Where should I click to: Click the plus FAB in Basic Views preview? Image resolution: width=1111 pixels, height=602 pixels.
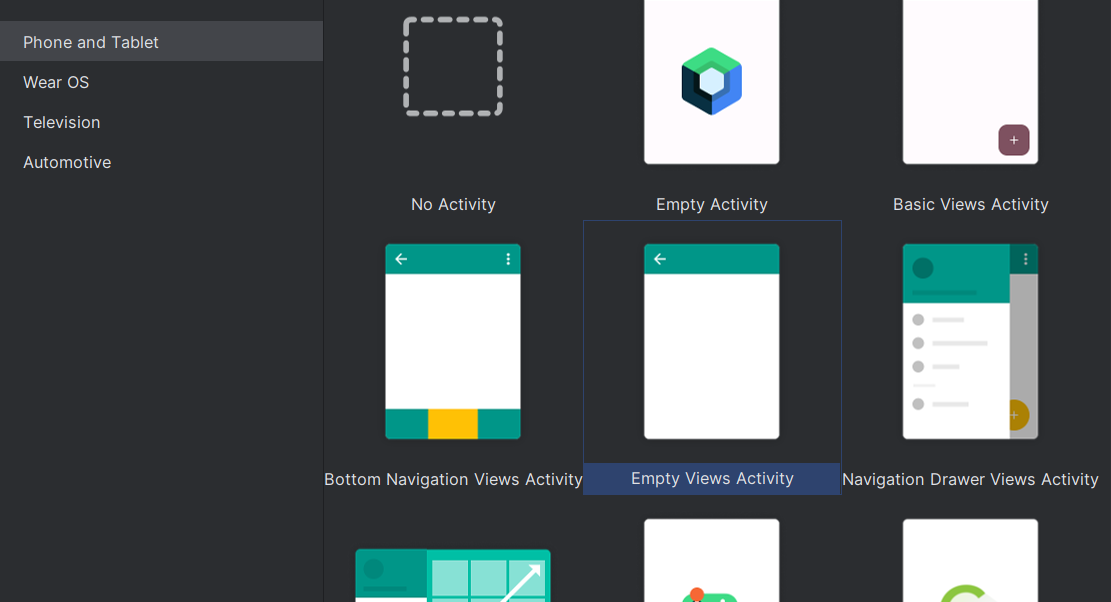[x=1014, y=140]
